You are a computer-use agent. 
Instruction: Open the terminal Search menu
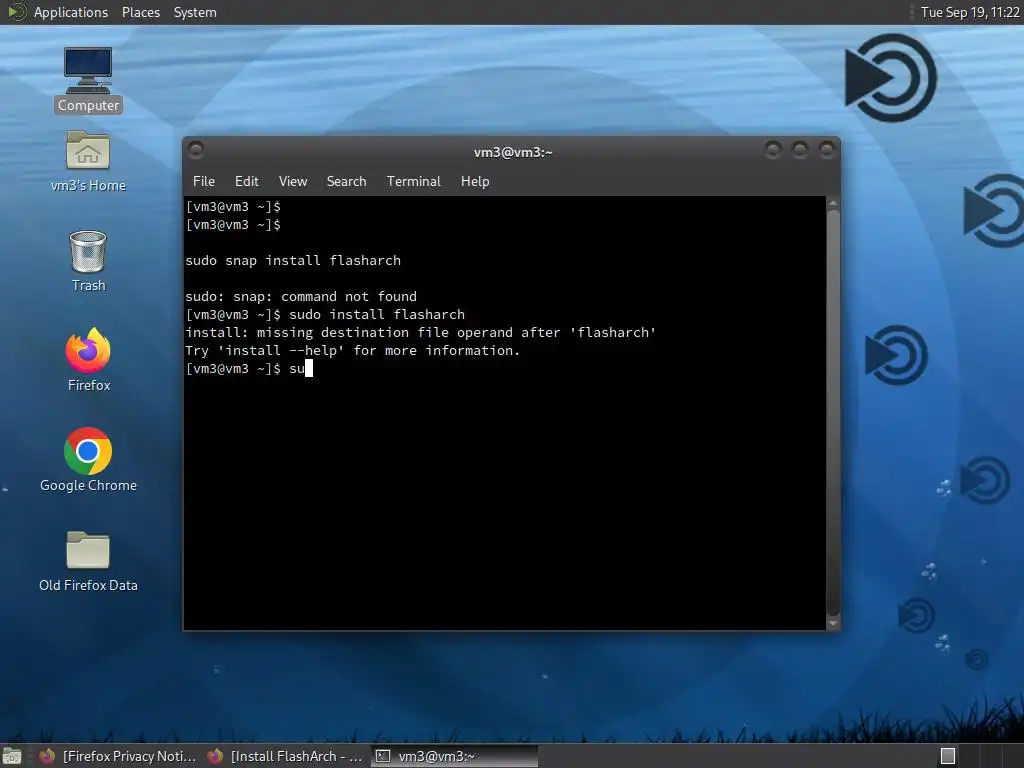point(346,182)
